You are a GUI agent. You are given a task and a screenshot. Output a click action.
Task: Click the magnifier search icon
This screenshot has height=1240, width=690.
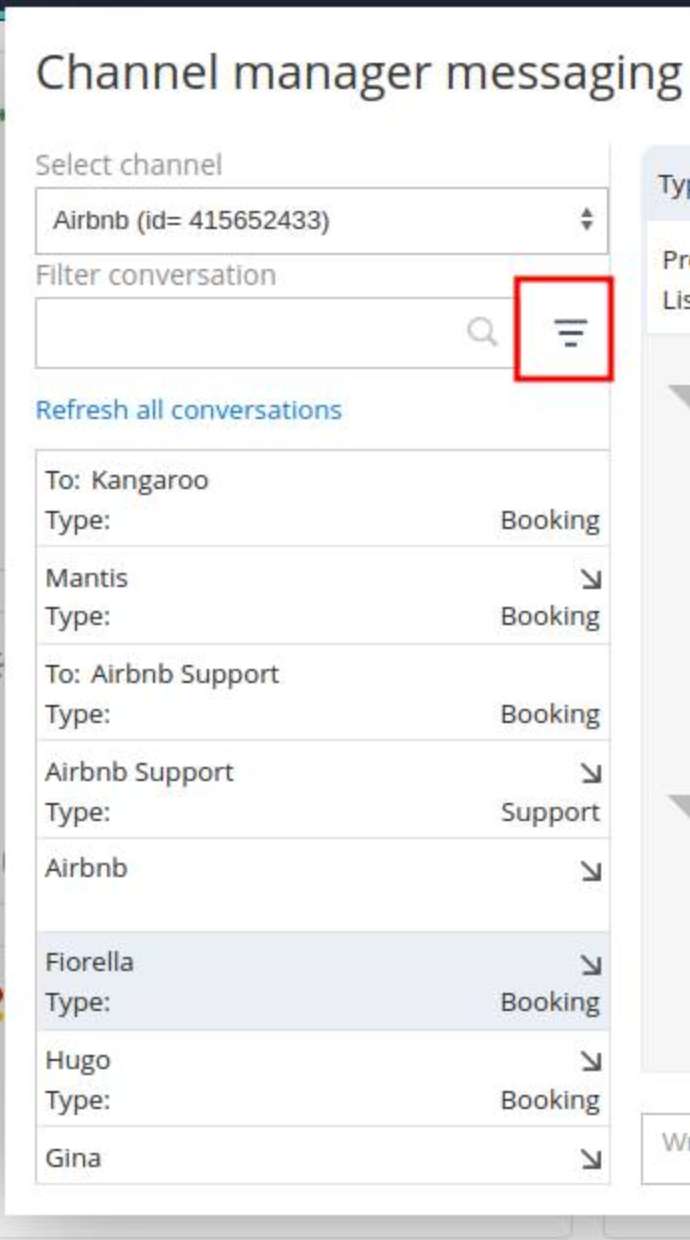click(483, 331)
